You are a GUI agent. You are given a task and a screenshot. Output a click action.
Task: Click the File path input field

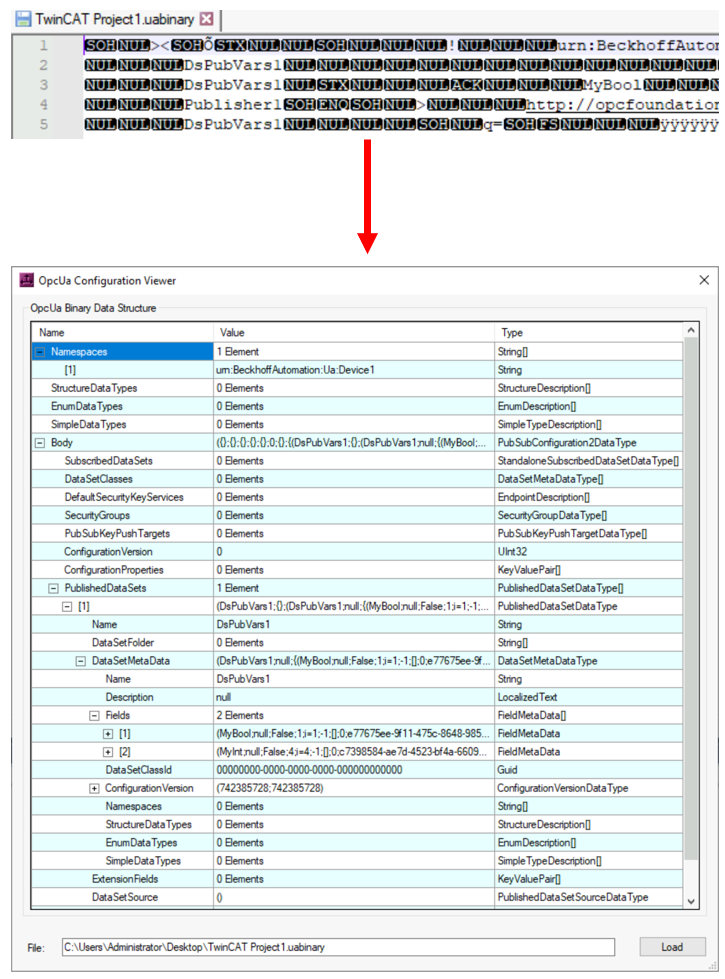point(338,947)
